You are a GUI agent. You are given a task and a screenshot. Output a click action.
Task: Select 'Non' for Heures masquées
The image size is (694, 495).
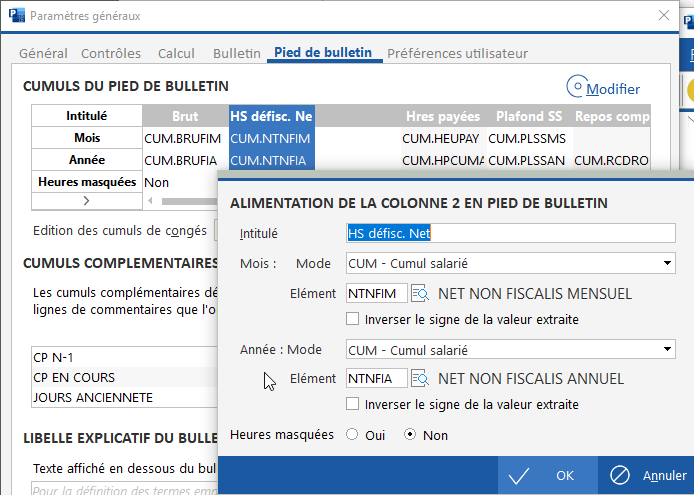(x=410, y=435)
